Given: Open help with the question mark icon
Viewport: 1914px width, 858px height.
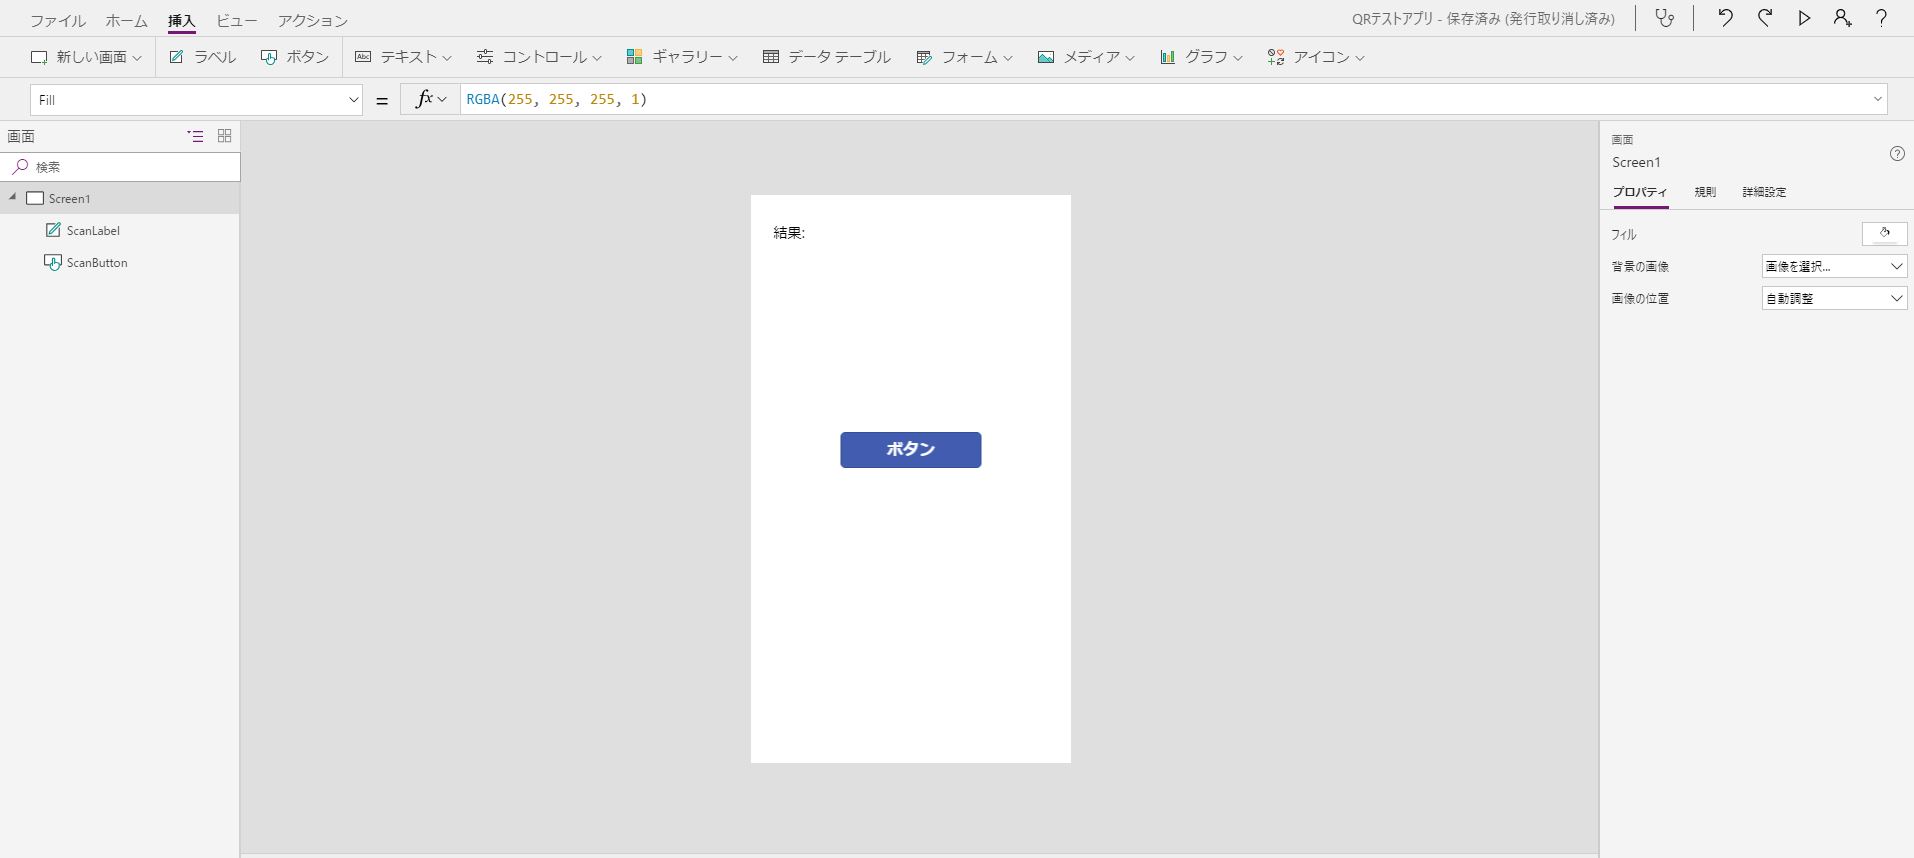Looking at the screenshot, I should 1881,18.
